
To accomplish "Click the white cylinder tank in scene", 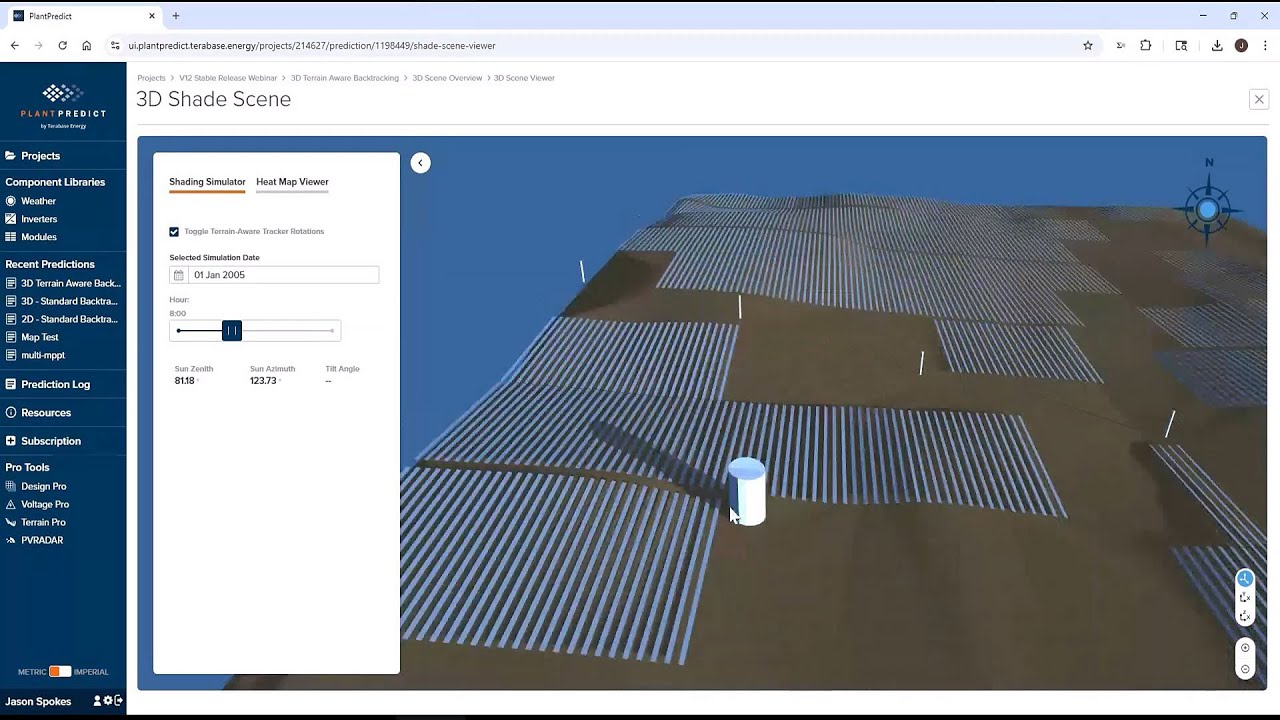I will pyautogui.click(x=747, y=491).
